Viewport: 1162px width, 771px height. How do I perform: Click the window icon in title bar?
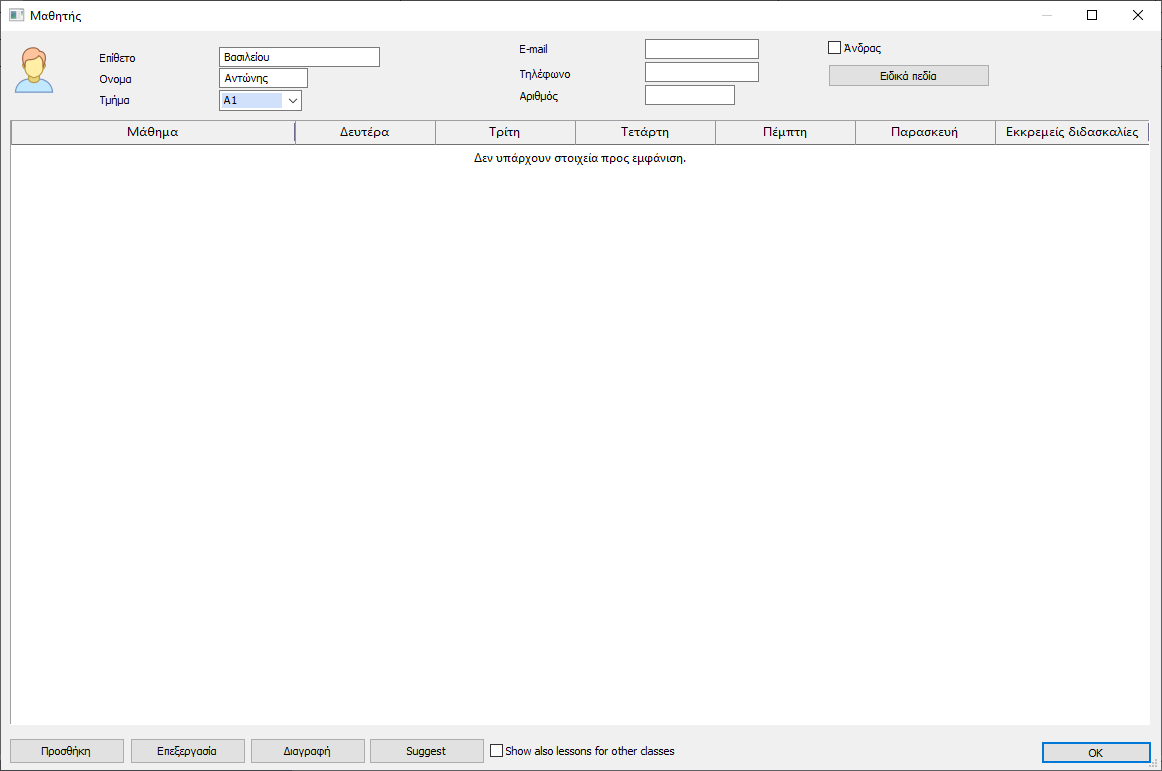coord(16,15)
